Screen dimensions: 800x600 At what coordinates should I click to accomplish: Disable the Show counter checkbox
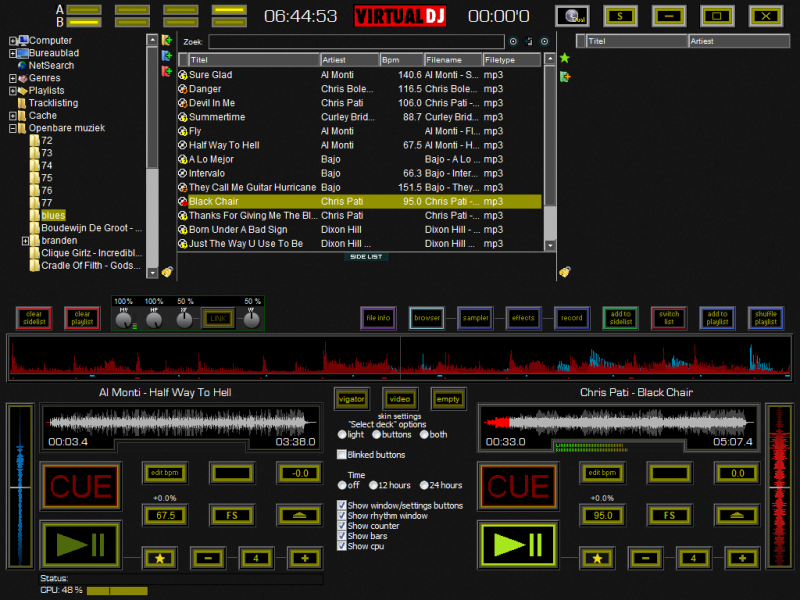click(342, 526)
